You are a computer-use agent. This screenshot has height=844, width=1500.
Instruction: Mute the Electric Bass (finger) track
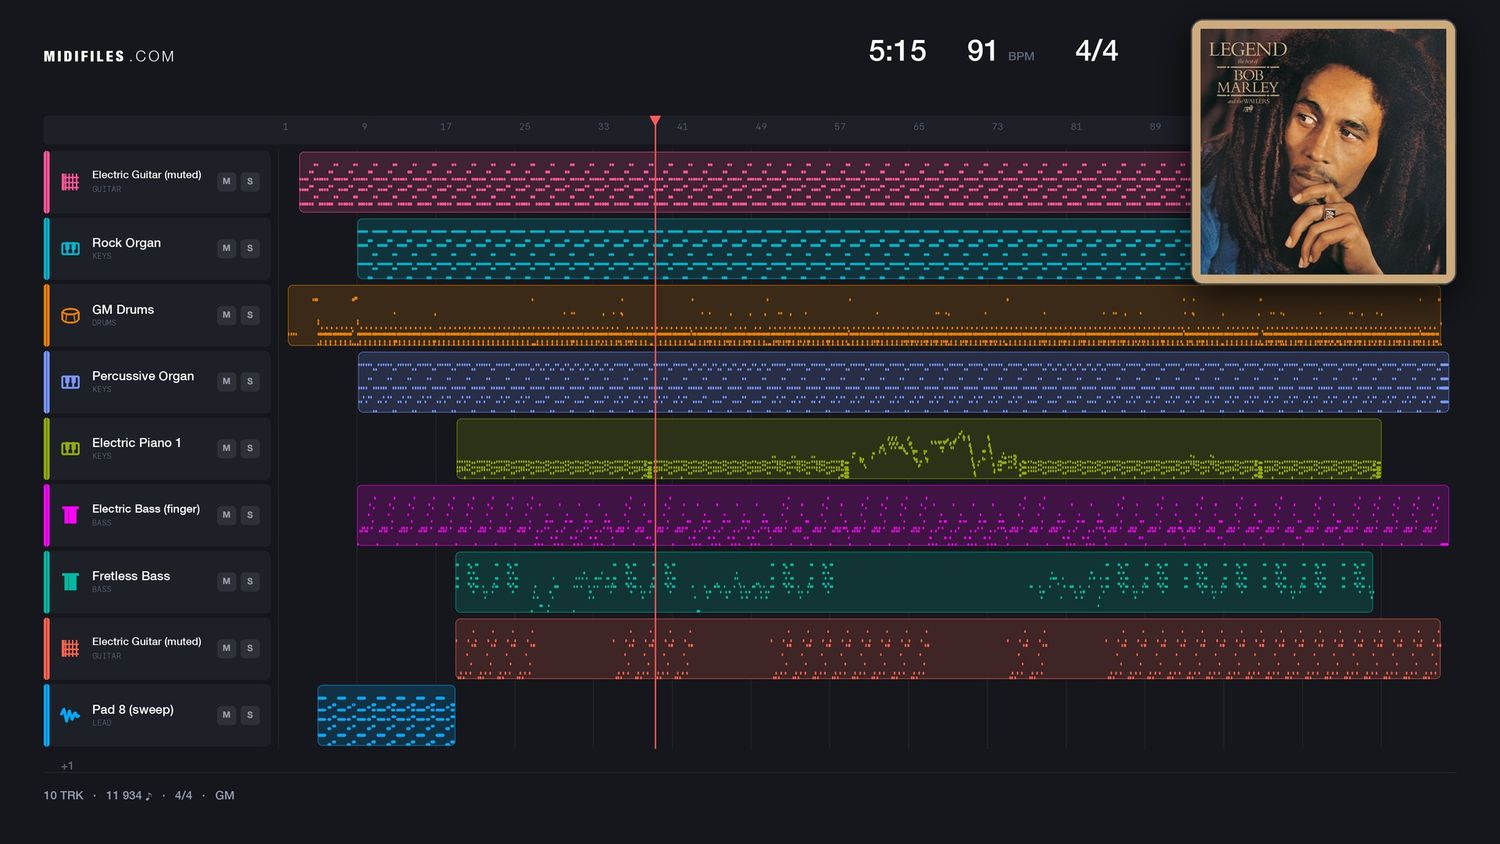tap(227, 515)
